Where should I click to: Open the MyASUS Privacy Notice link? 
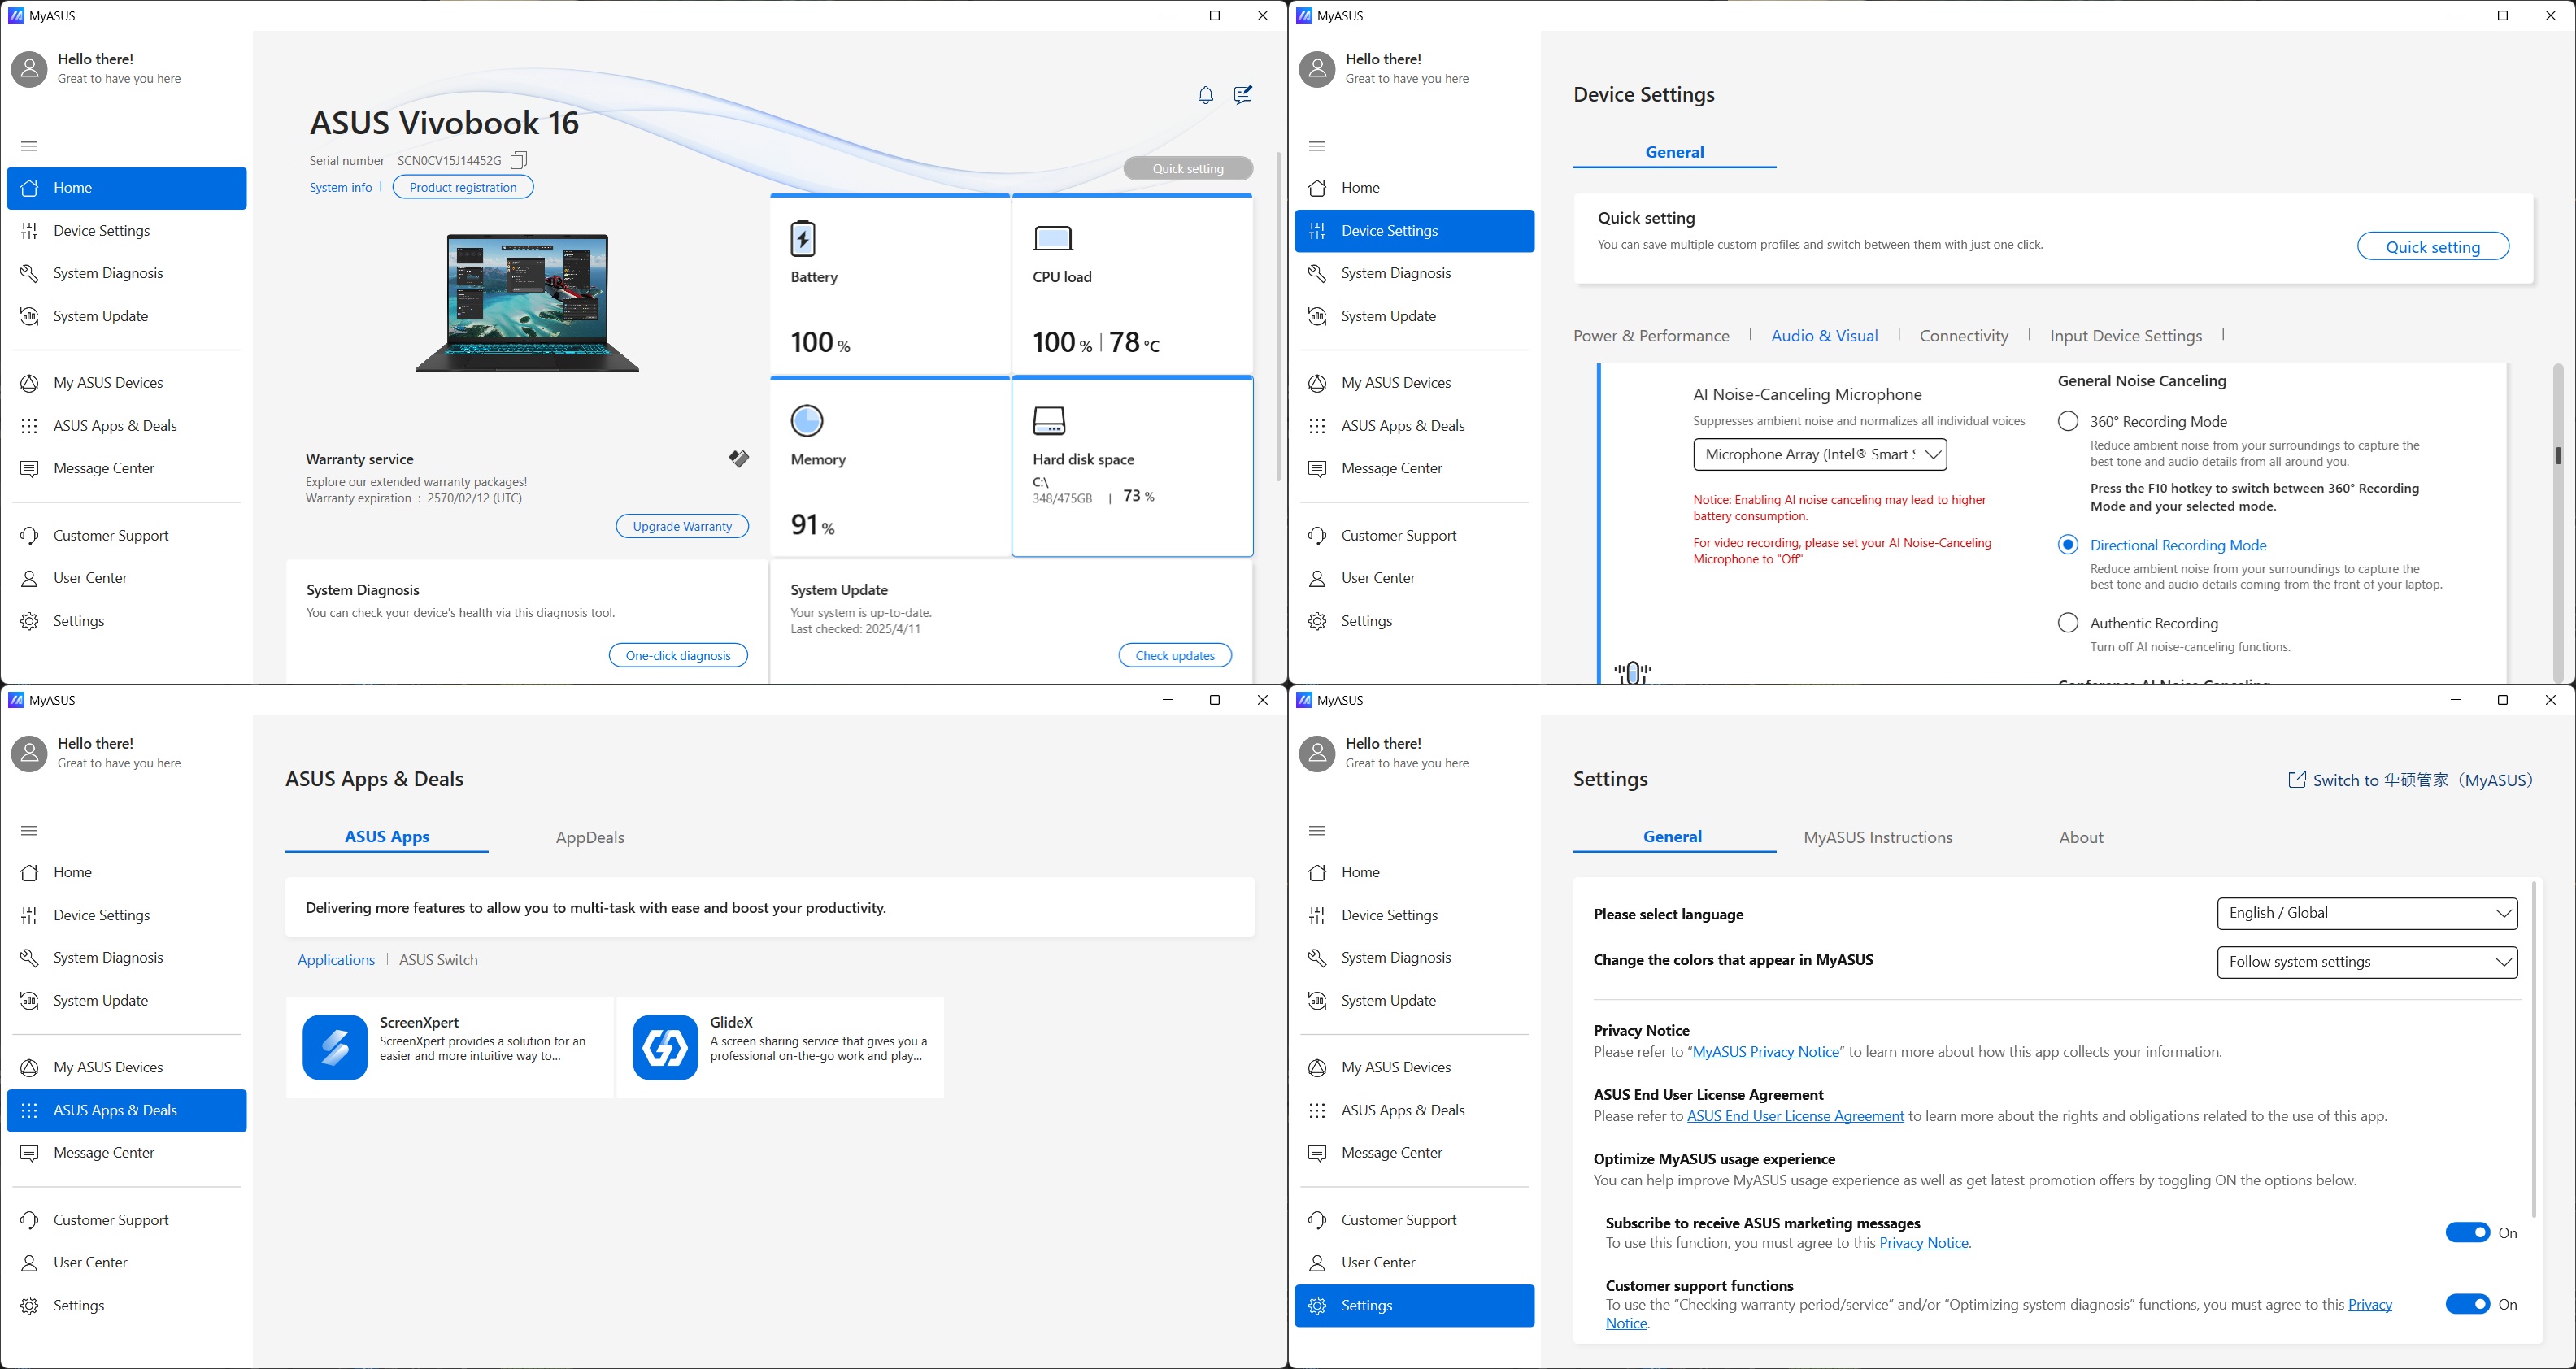point(1765,1052)
